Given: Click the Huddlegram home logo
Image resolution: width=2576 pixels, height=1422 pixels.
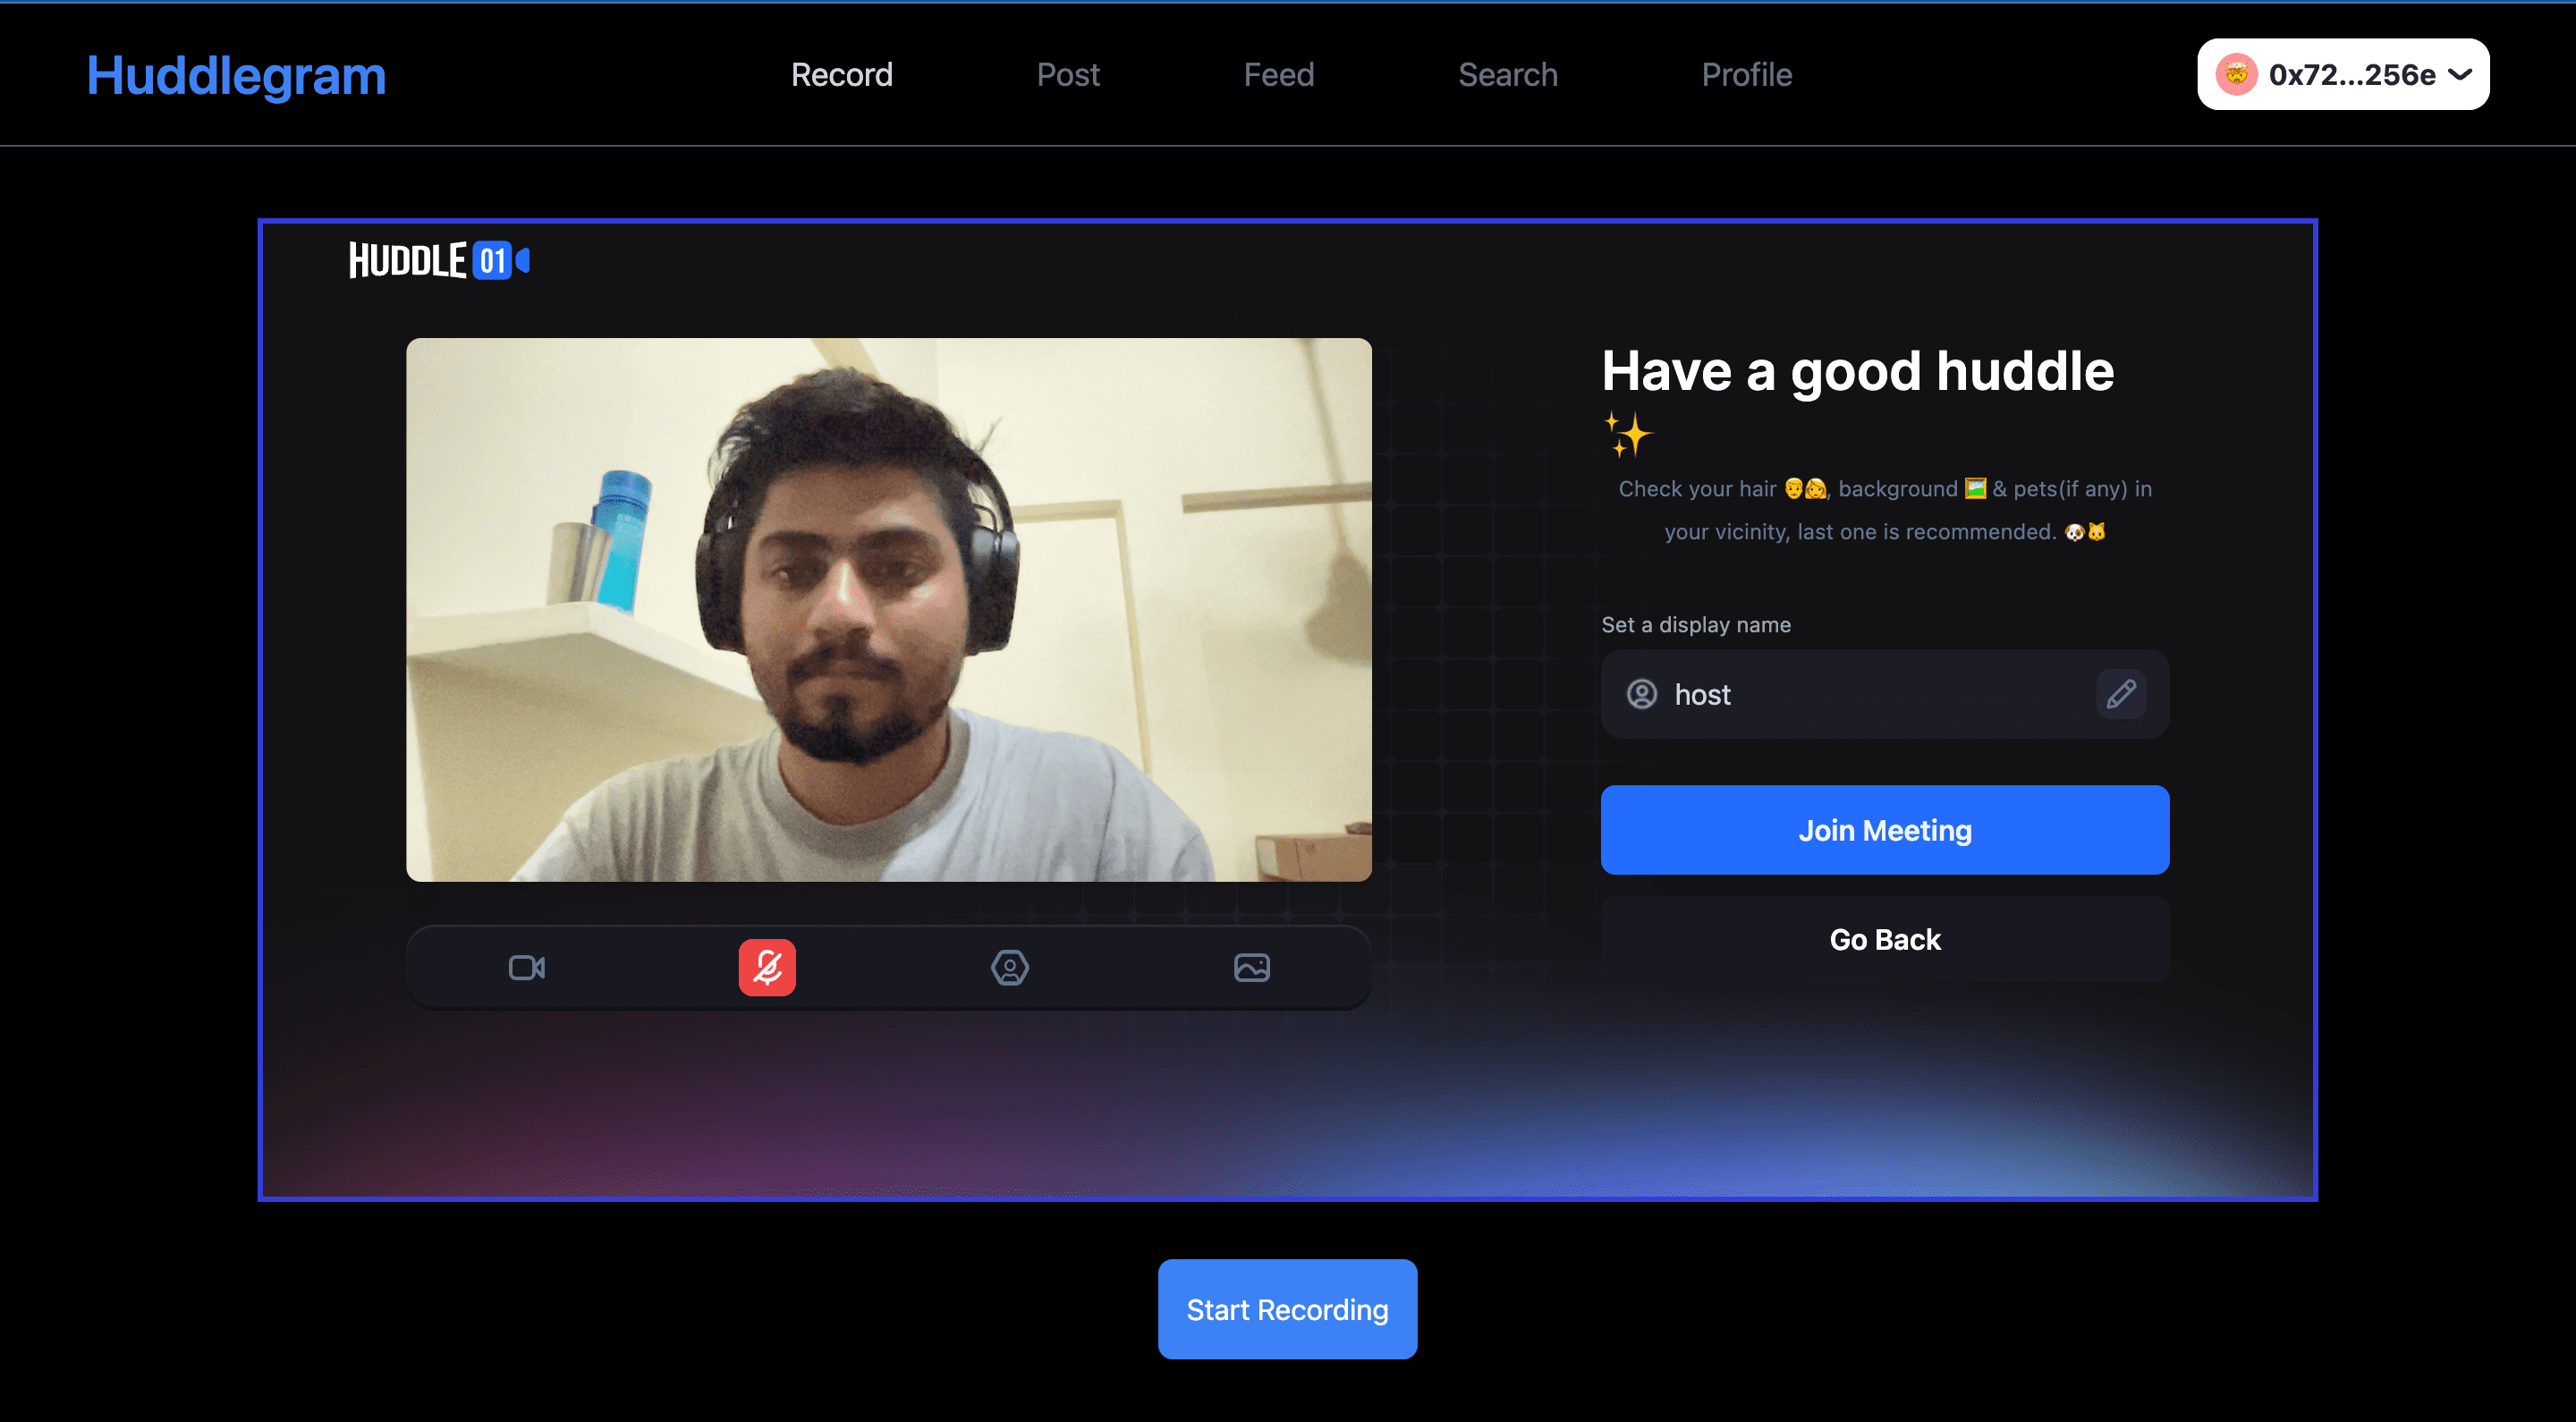Looking at the screenshot, I should (x=236, y=75).
